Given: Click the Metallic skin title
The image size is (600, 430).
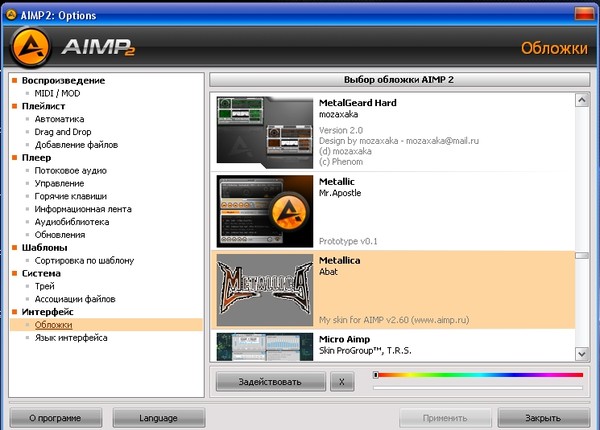Looking at the screenshot, I should tap(337, 182).
